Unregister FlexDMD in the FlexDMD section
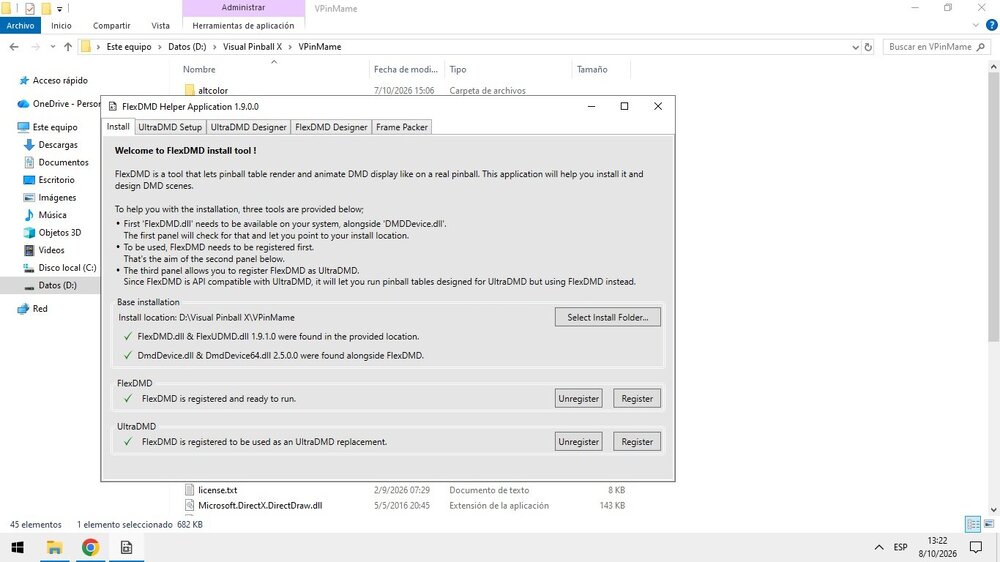This screenshot has height=562, width=1000. coord(578,399)
